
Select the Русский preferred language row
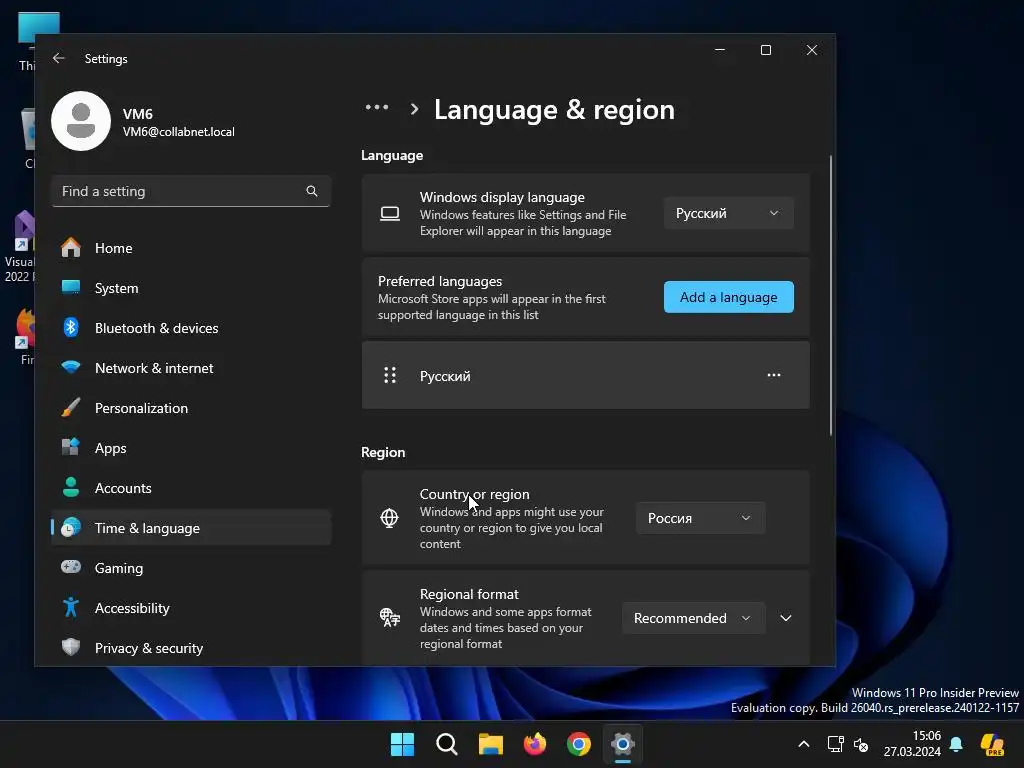point(586,375)
